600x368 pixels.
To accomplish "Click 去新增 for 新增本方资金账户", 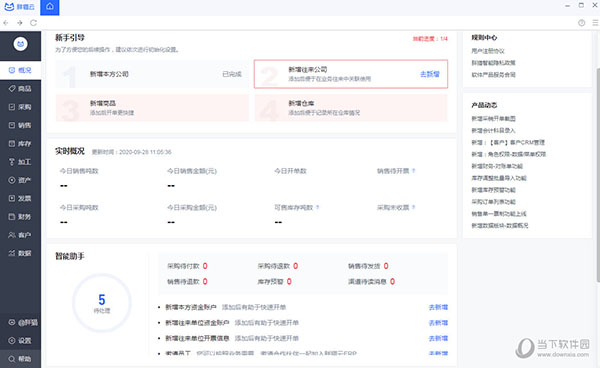I will pyautogui.click(x=438, y=307).
